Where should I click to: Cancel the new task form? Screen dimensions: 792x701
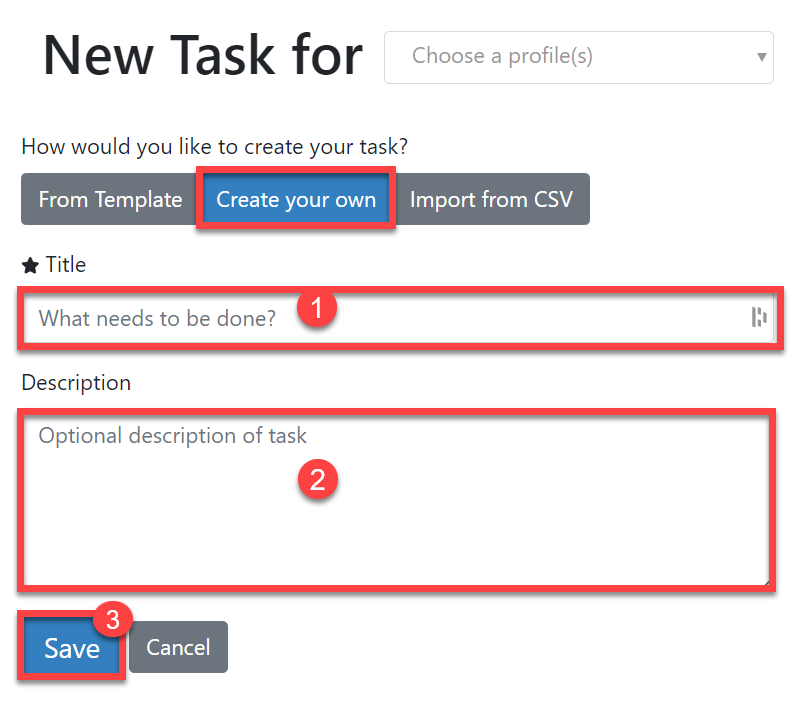[178, 647]
